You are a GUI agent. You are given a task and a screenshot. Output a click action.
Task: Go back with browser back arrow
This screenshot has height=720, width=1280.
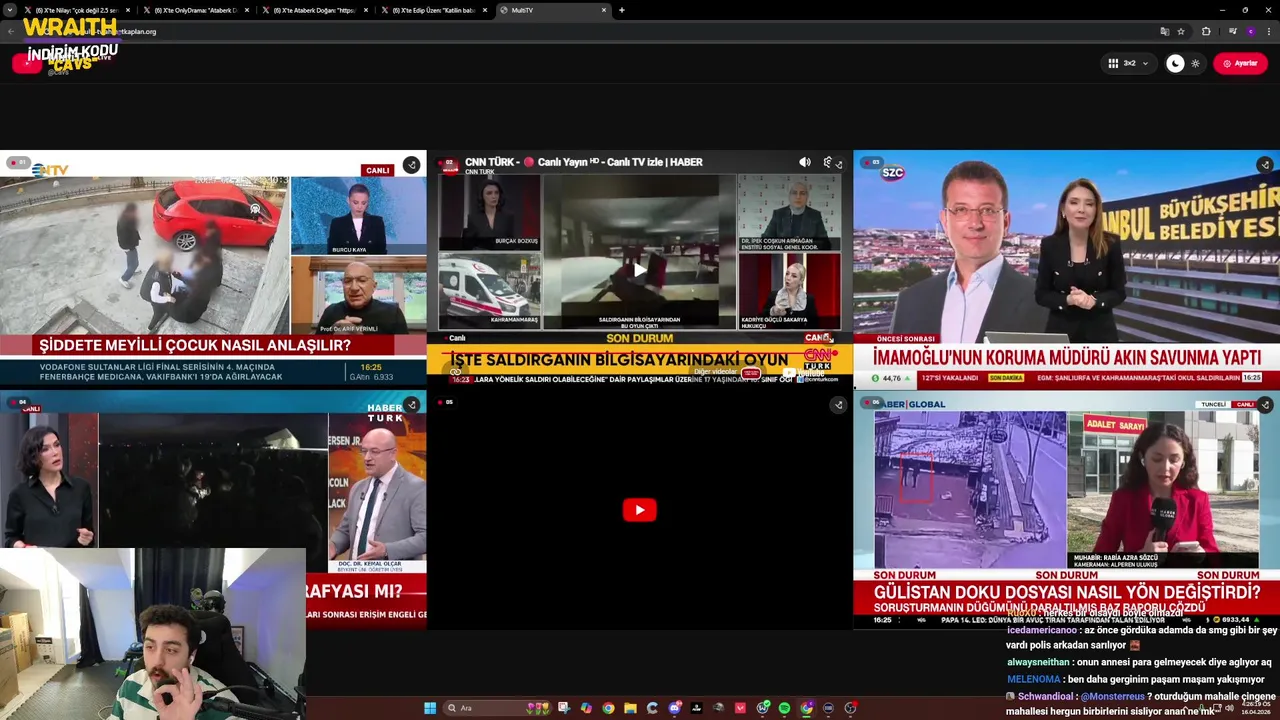(11, 31)
